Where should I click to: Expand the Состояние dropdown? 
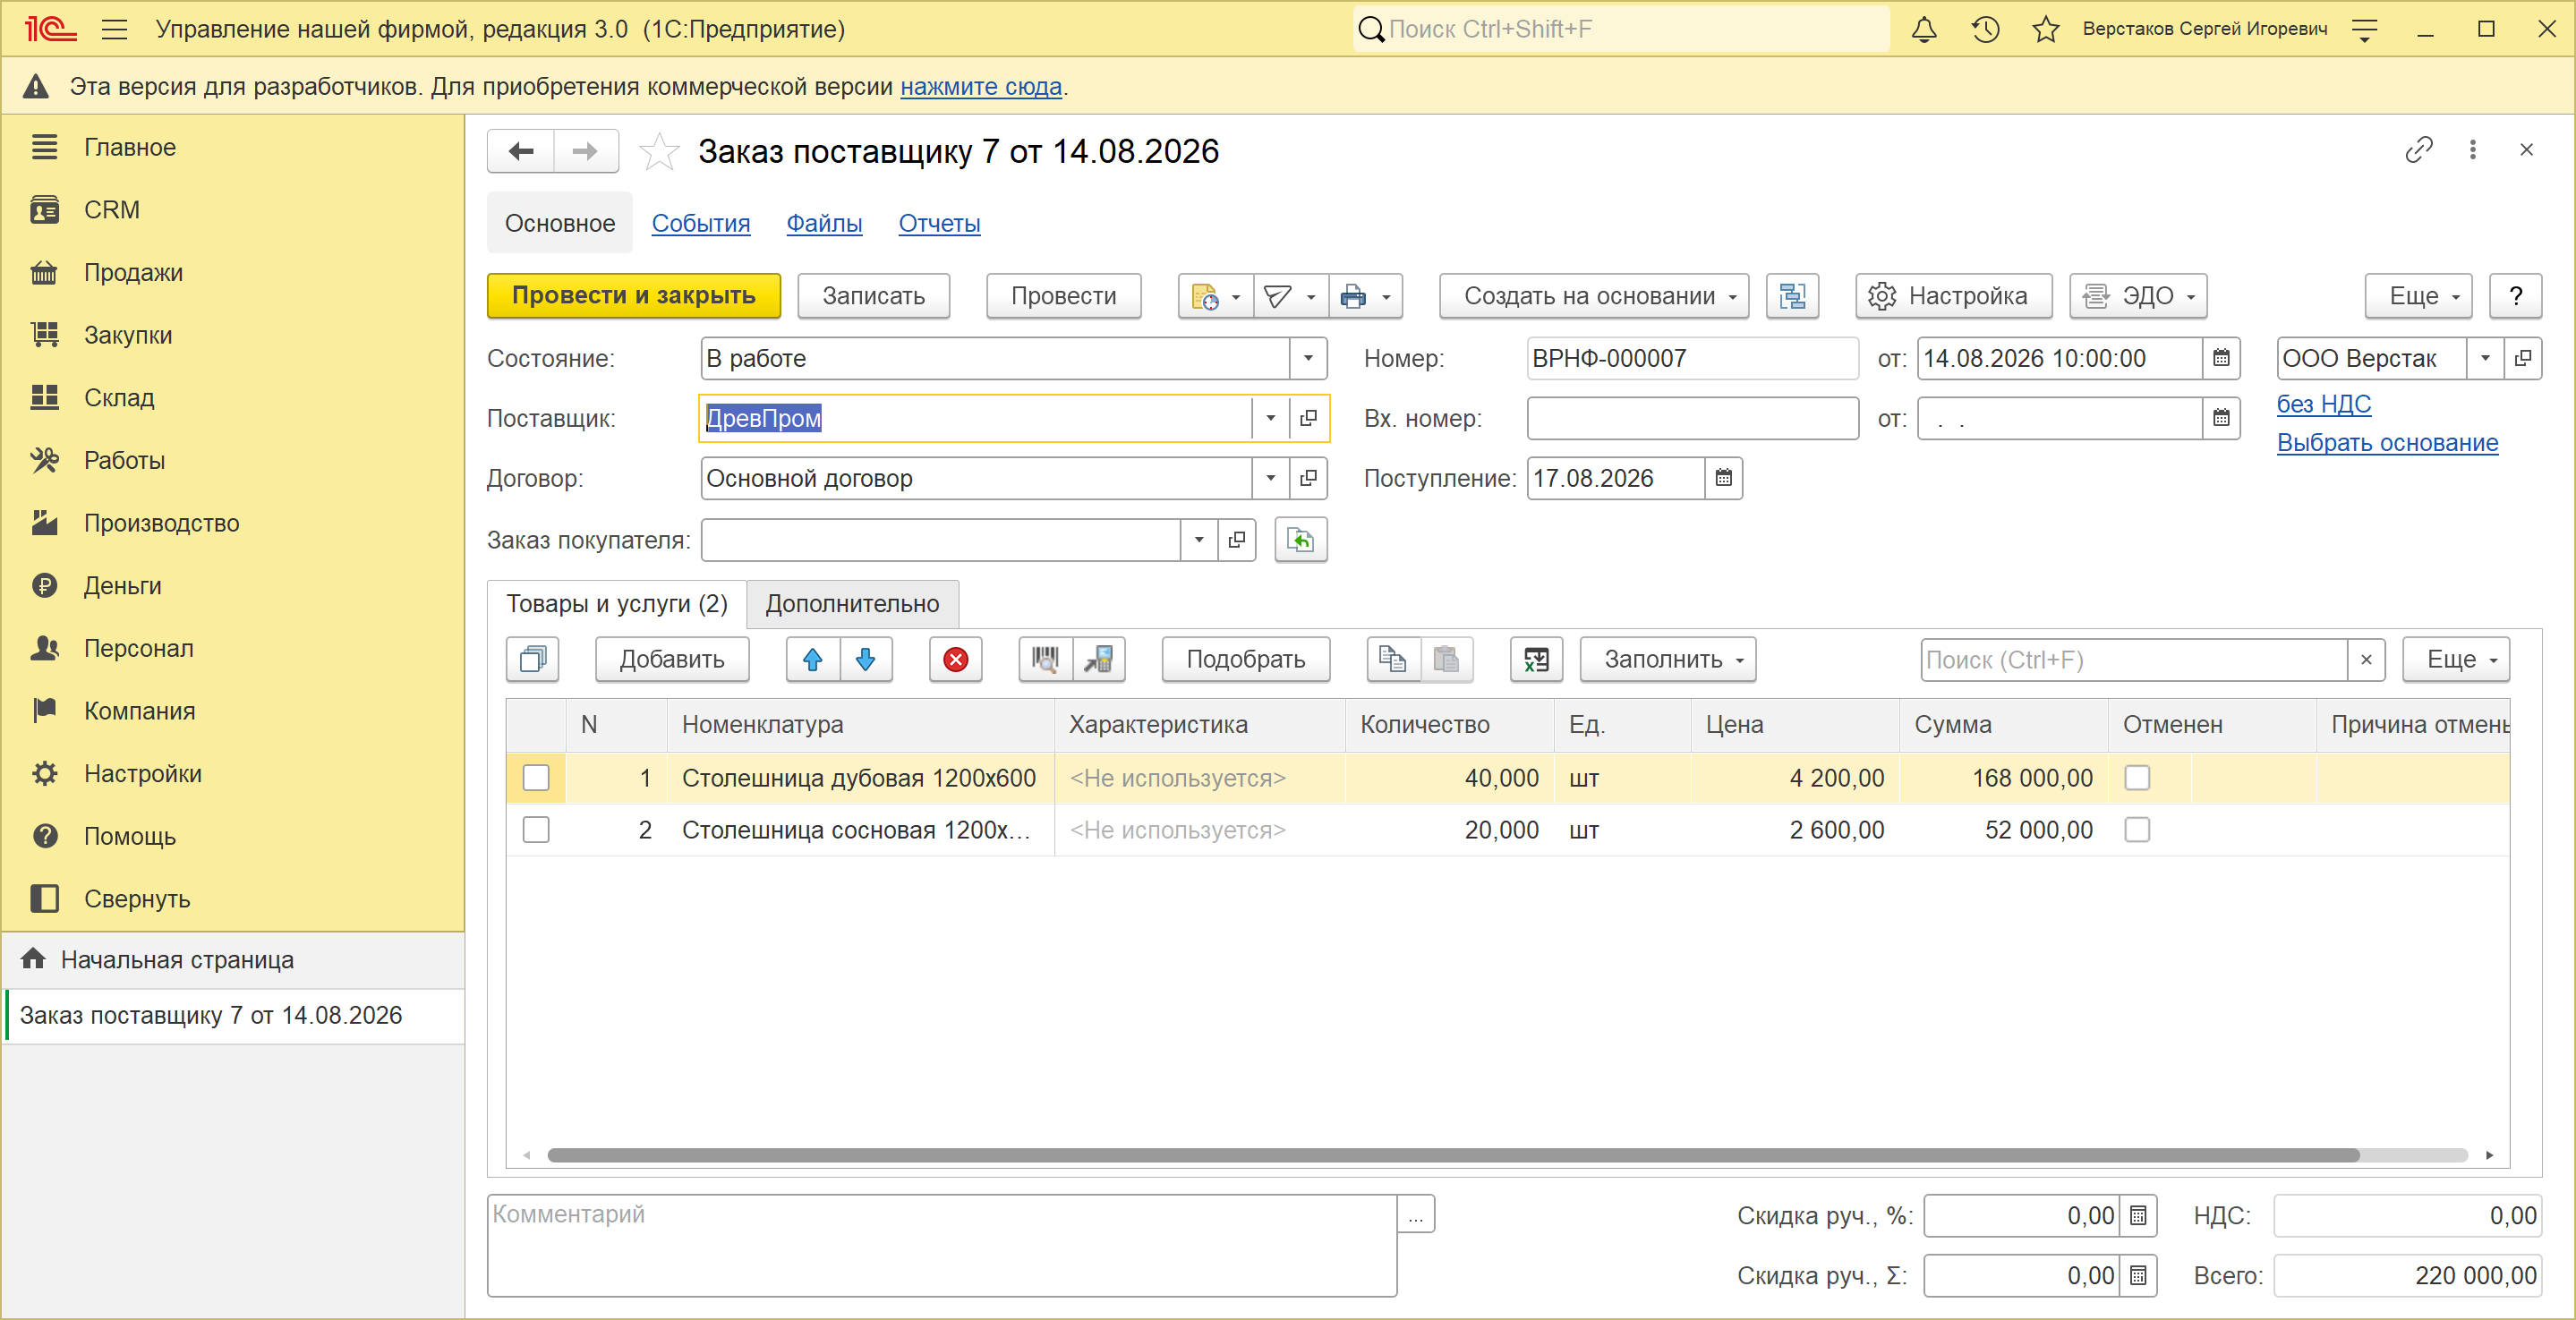pyautogui.click(x=1307, y=358)
